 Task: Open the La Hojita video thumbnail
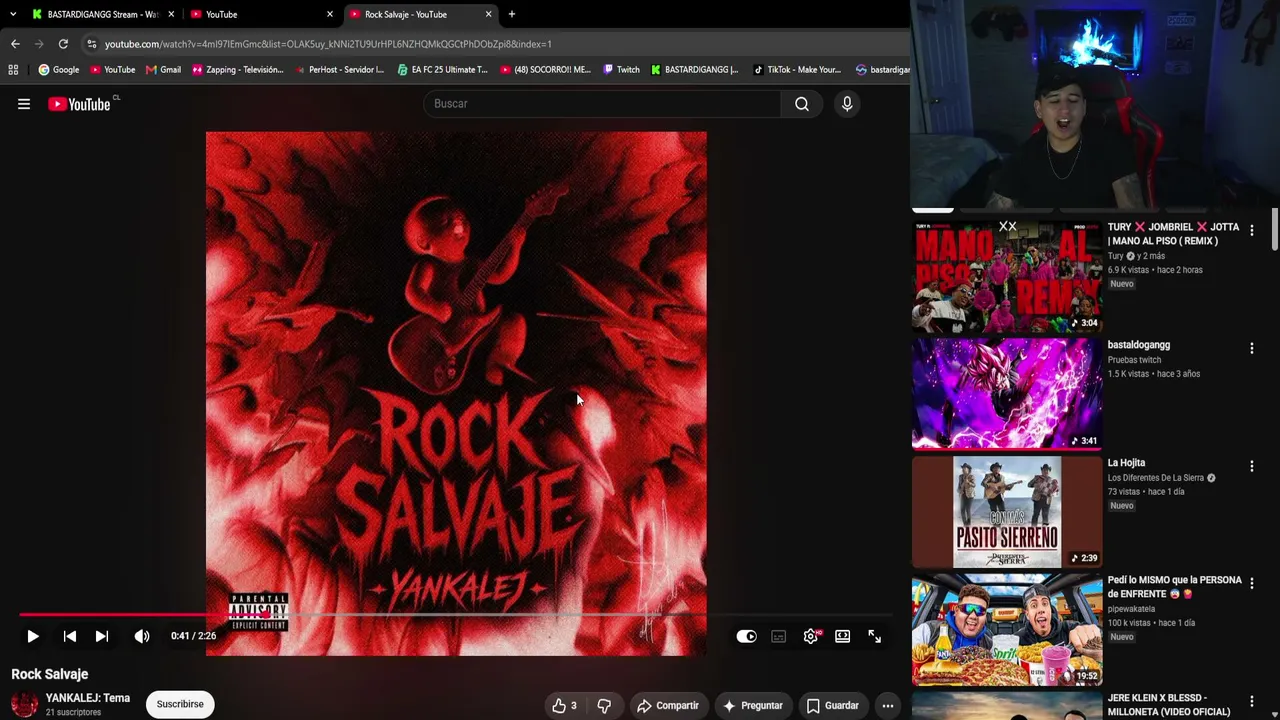click(1007, 512)
